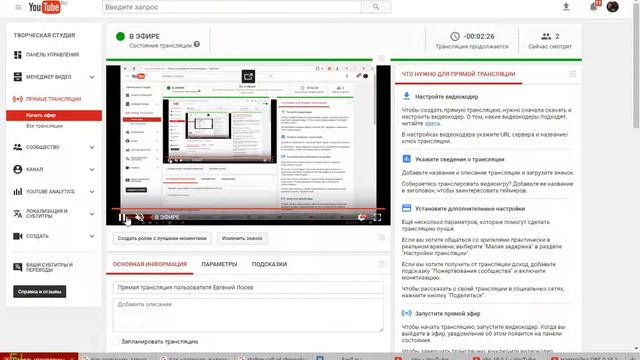This screenshot has width=640, height=360.
Task: Open the account avatar menu
Action: (613, 7)
